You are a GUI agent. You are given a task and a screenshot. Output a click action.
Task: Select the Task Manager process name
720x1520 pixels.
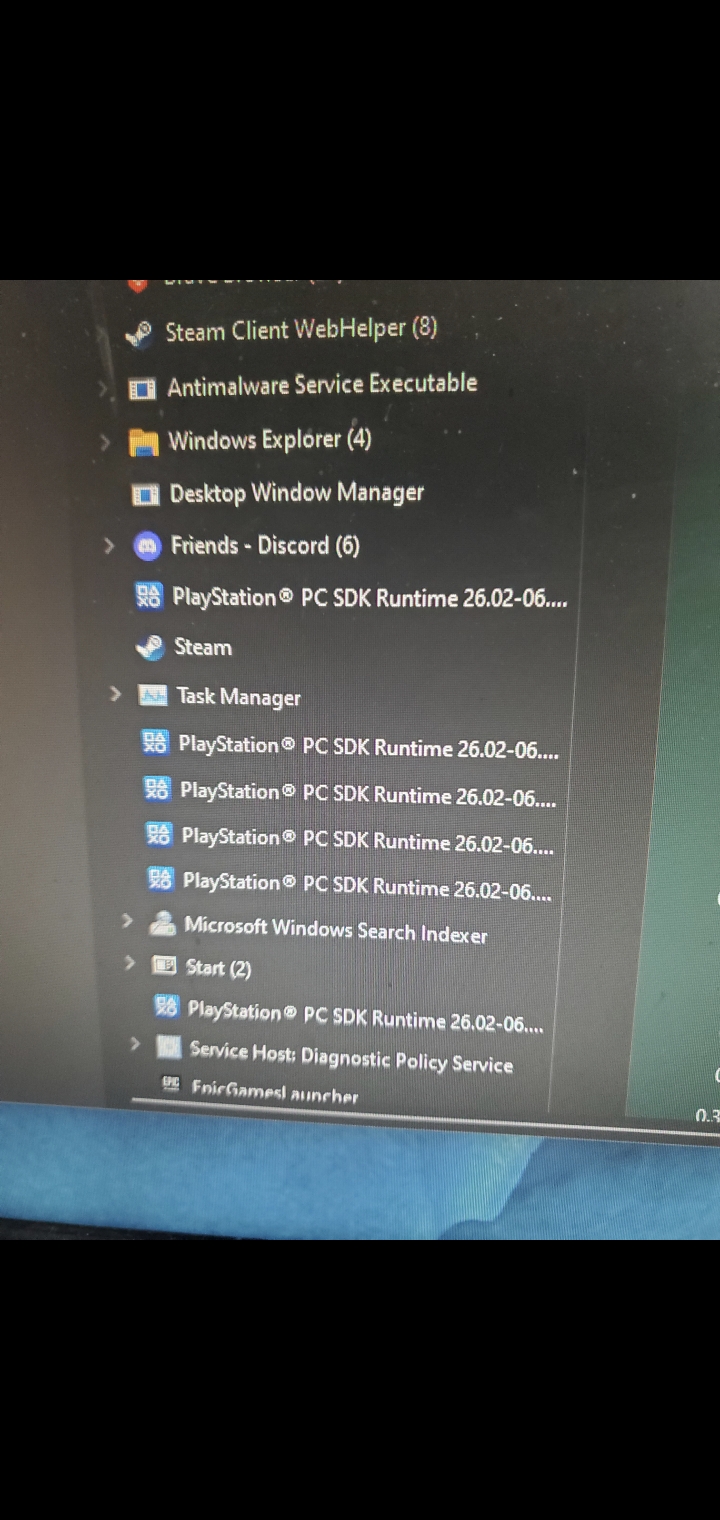pos(239,697)
